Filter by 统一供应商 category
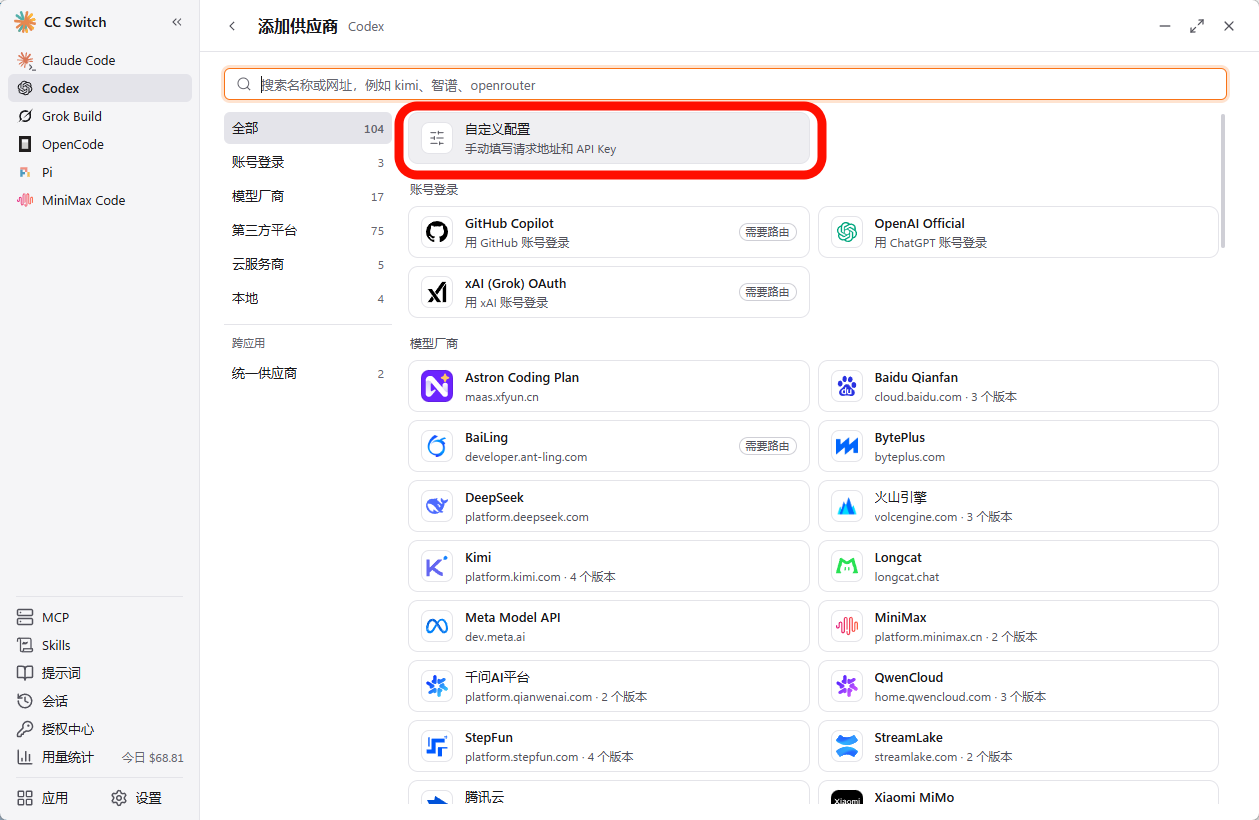This screenshot has height=820, width=1259. click(308, 373)
